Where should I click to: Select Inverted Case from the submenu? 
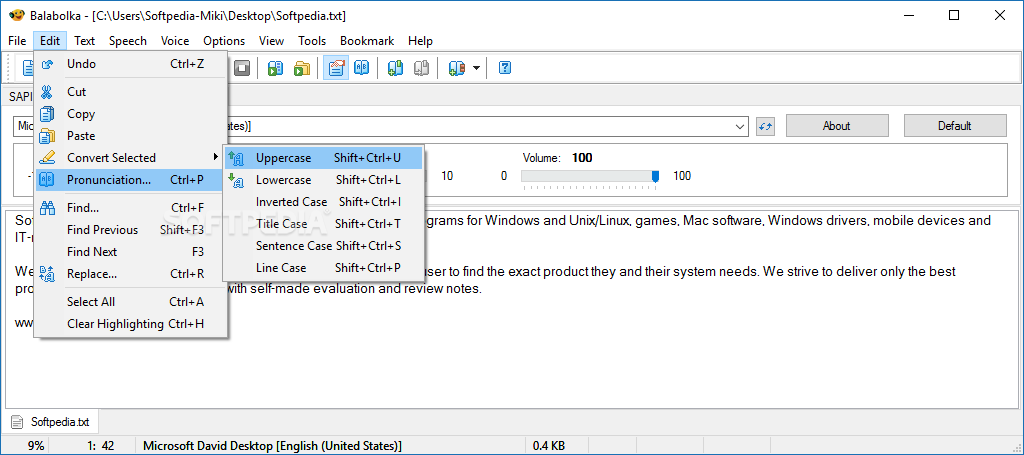coord(323,202)
